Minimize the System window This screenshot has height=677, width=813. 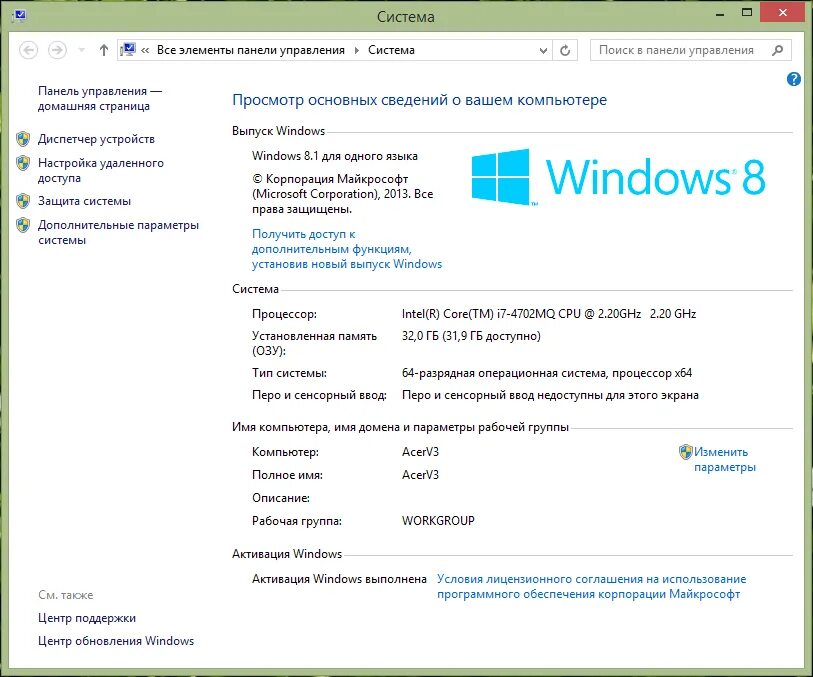click(x=720, y=14)
